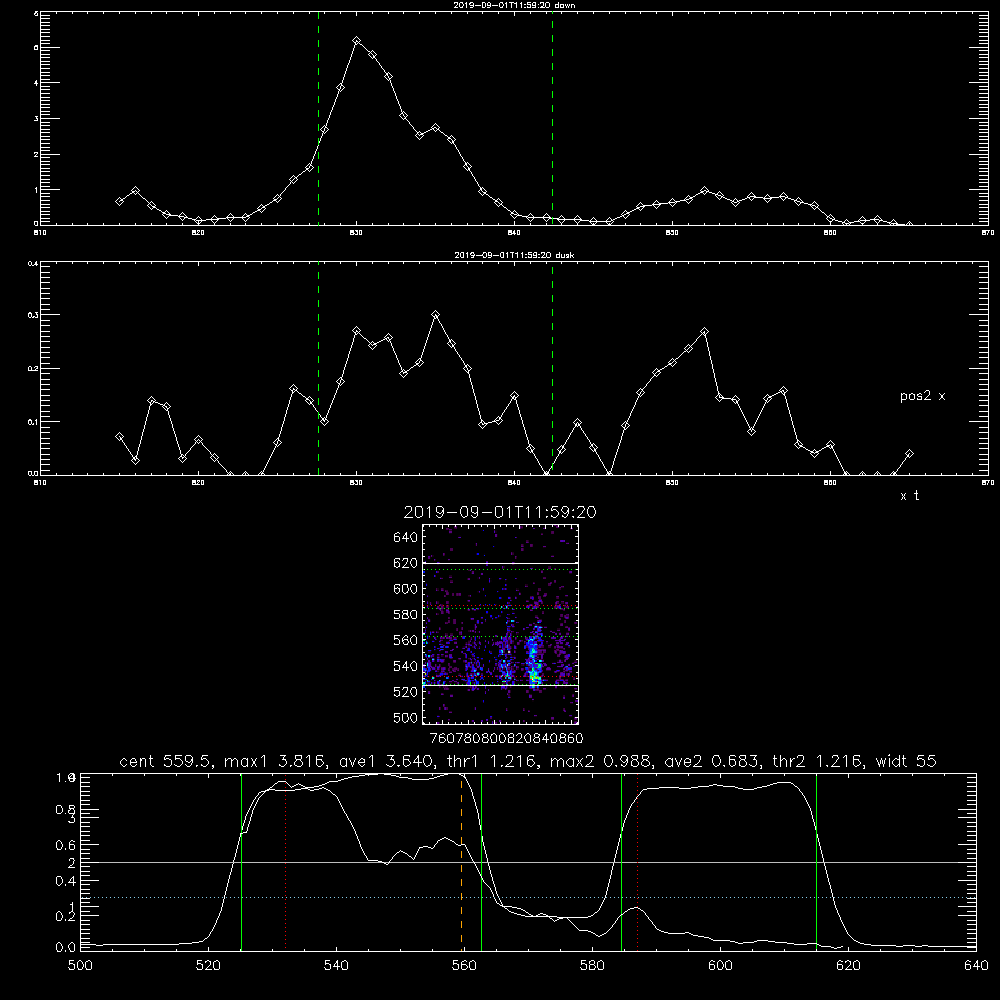
Task: Click the x-axis label 540 on bottom plot
Action: coord(336,966)
